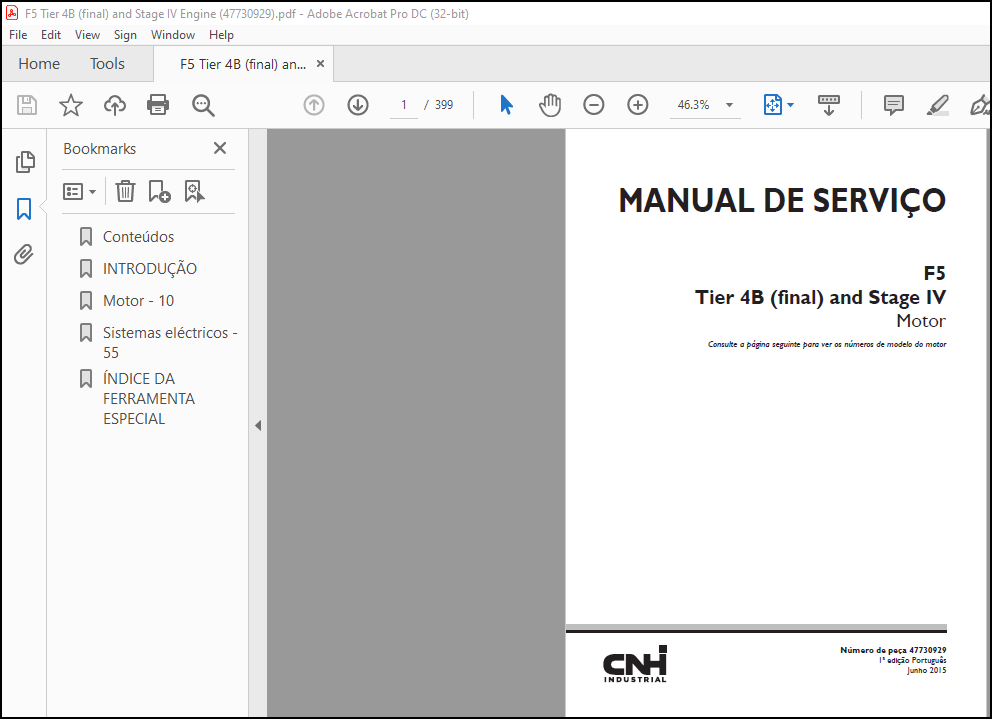992x719 pixels.
Task: Open the Attachments paperclip panel
Action: [24, 254]
